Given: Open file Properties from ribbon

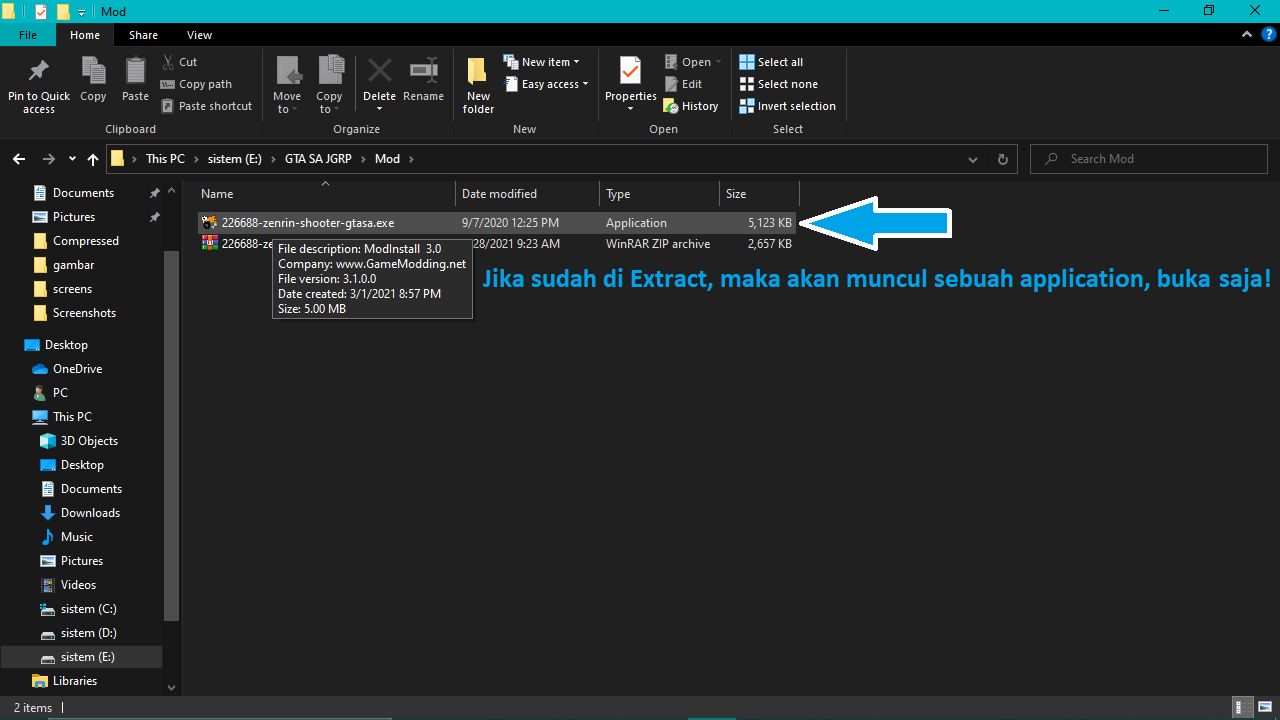Looking at the screenshot, I should 630,85.
